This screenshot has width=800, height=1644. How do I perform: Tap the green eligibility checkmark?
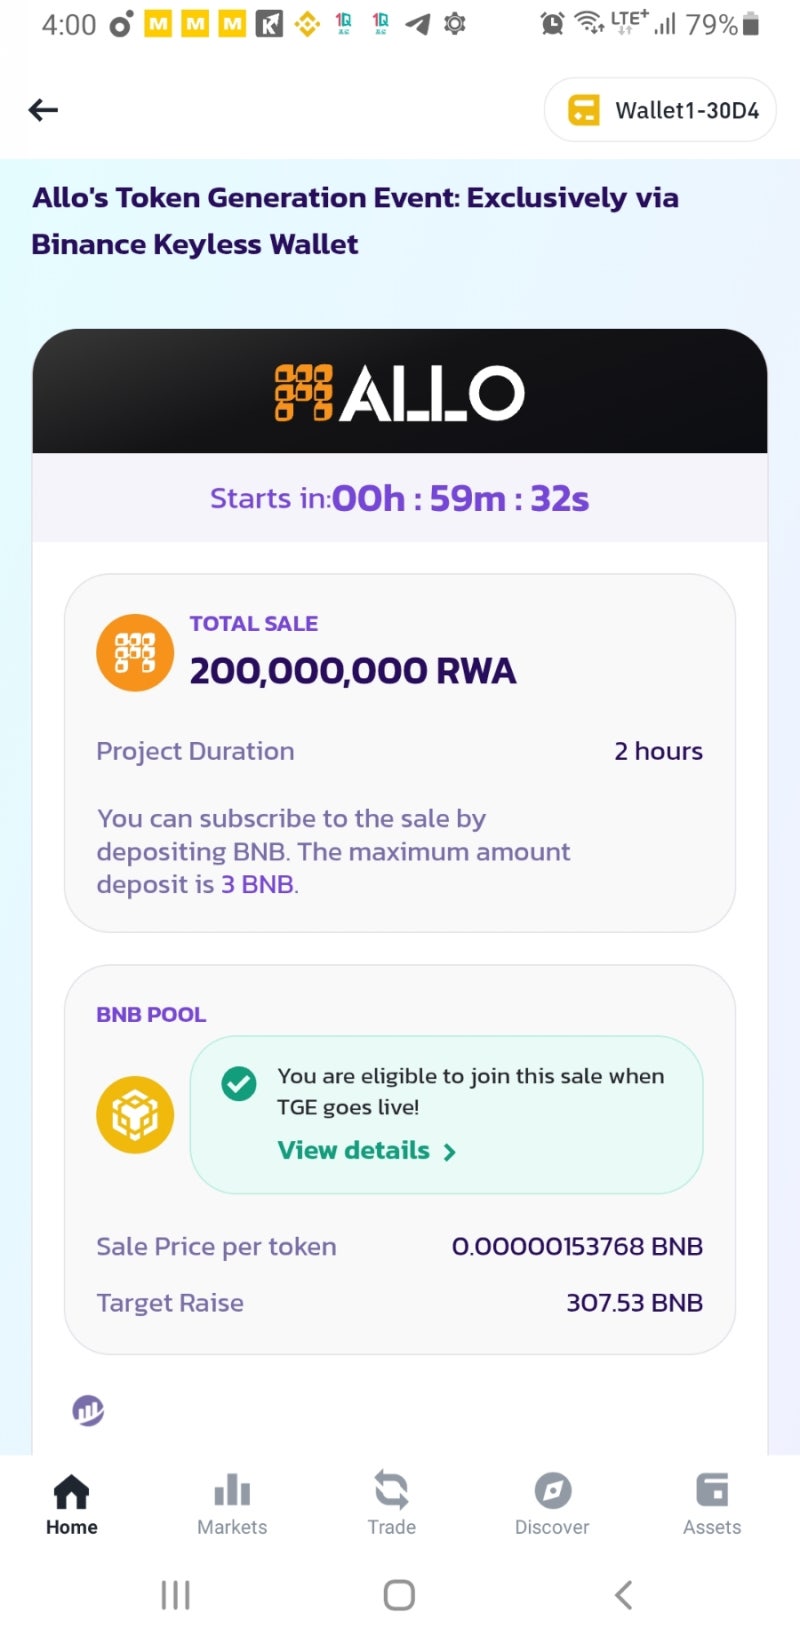pos(239,1083)
